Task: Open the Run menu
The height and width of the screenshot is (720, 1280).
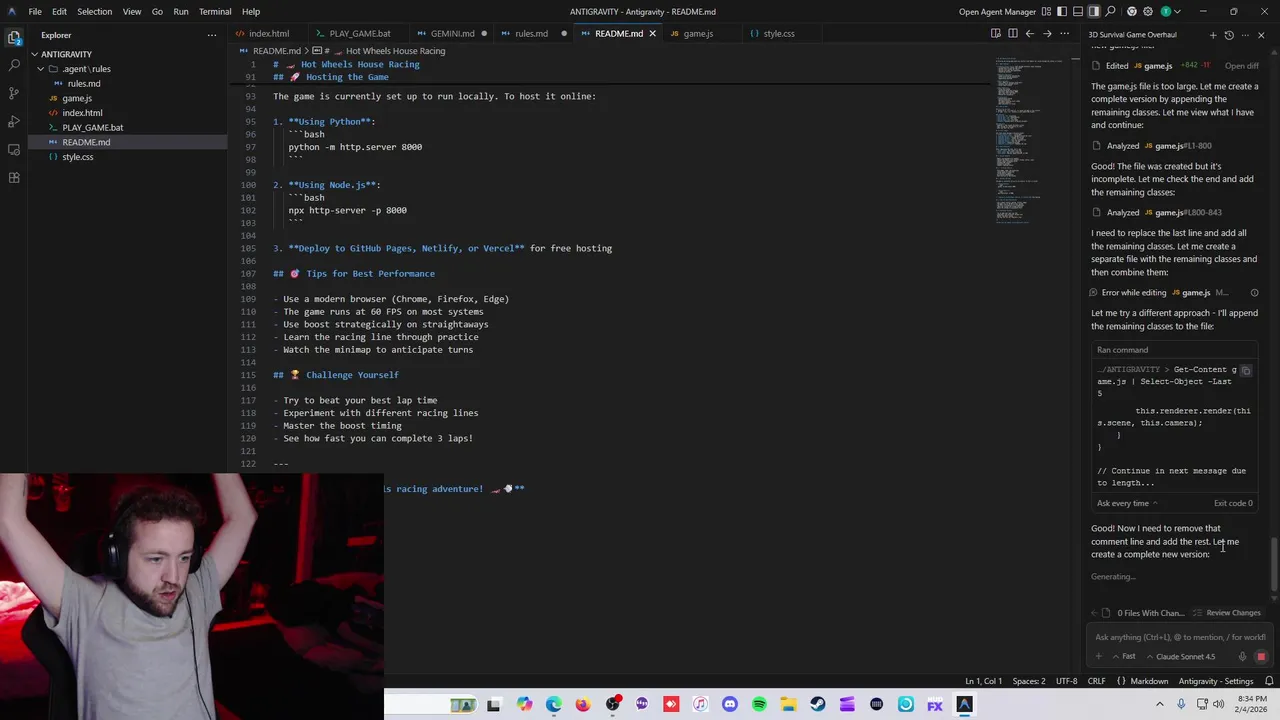Action: click(181, 12)
